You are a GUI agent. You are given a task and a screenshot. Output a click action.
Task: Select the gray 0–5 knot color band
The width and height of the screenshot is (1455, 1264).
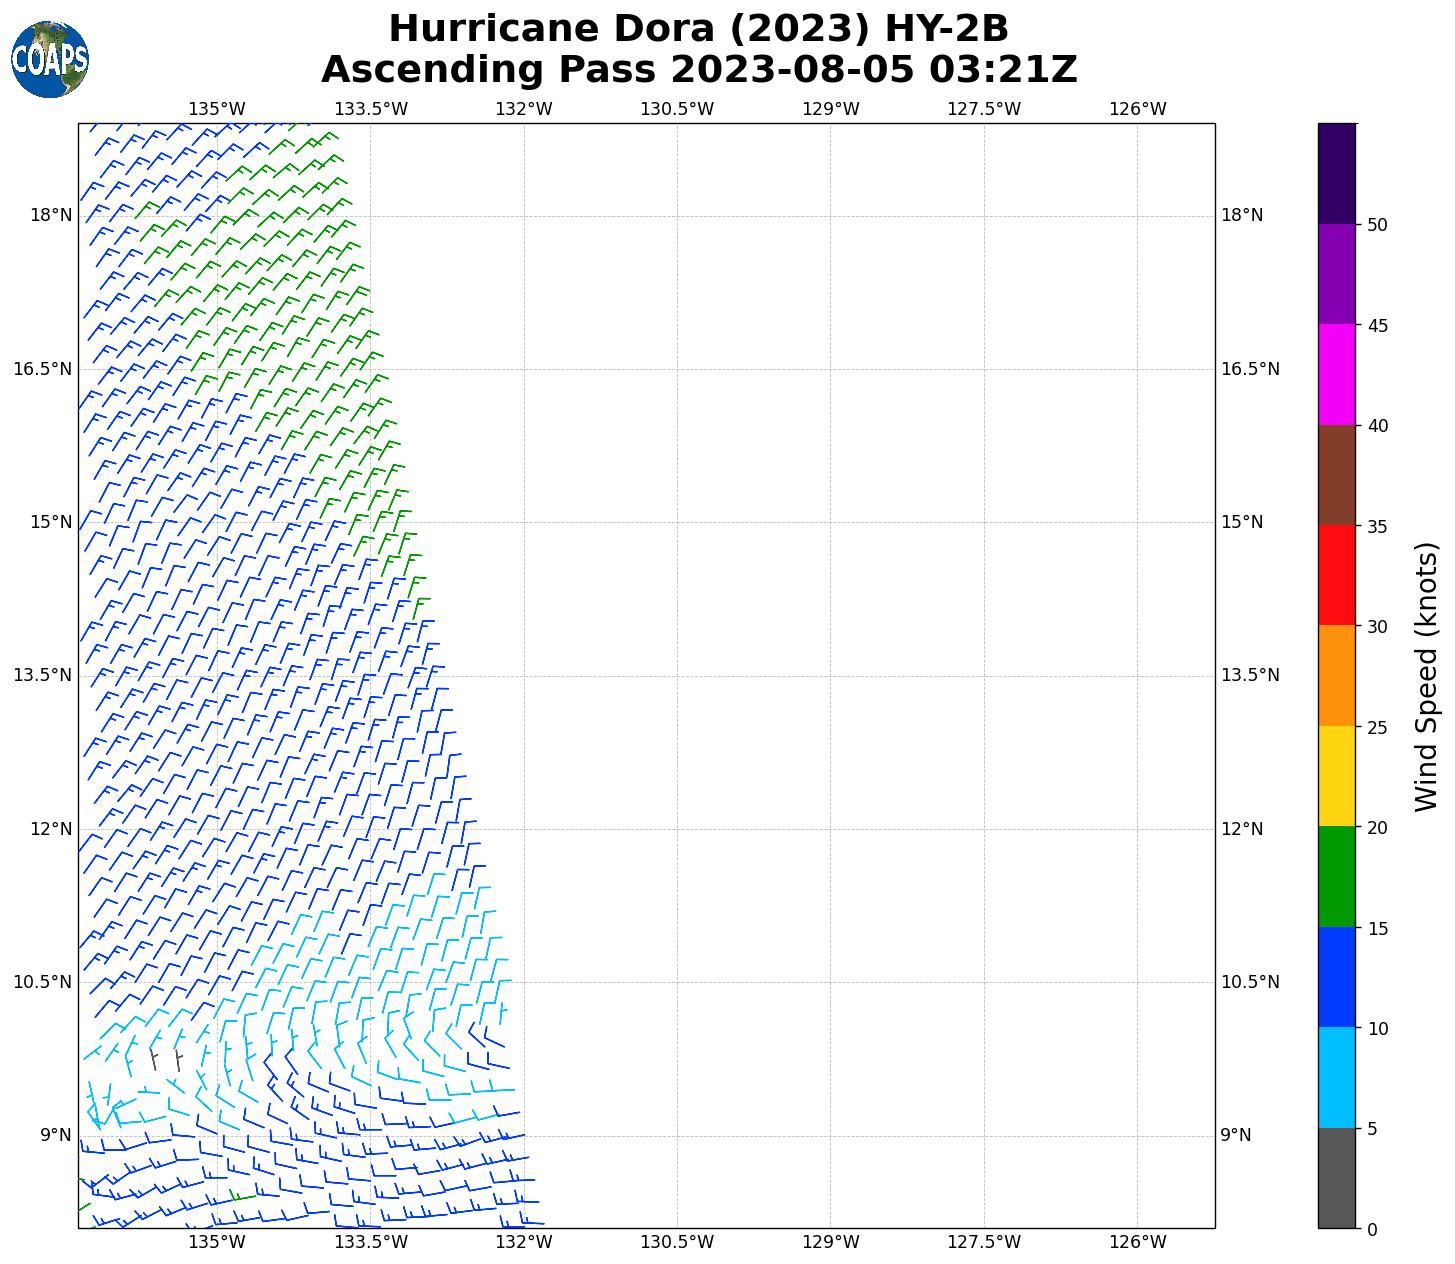click(1336, 1178)
